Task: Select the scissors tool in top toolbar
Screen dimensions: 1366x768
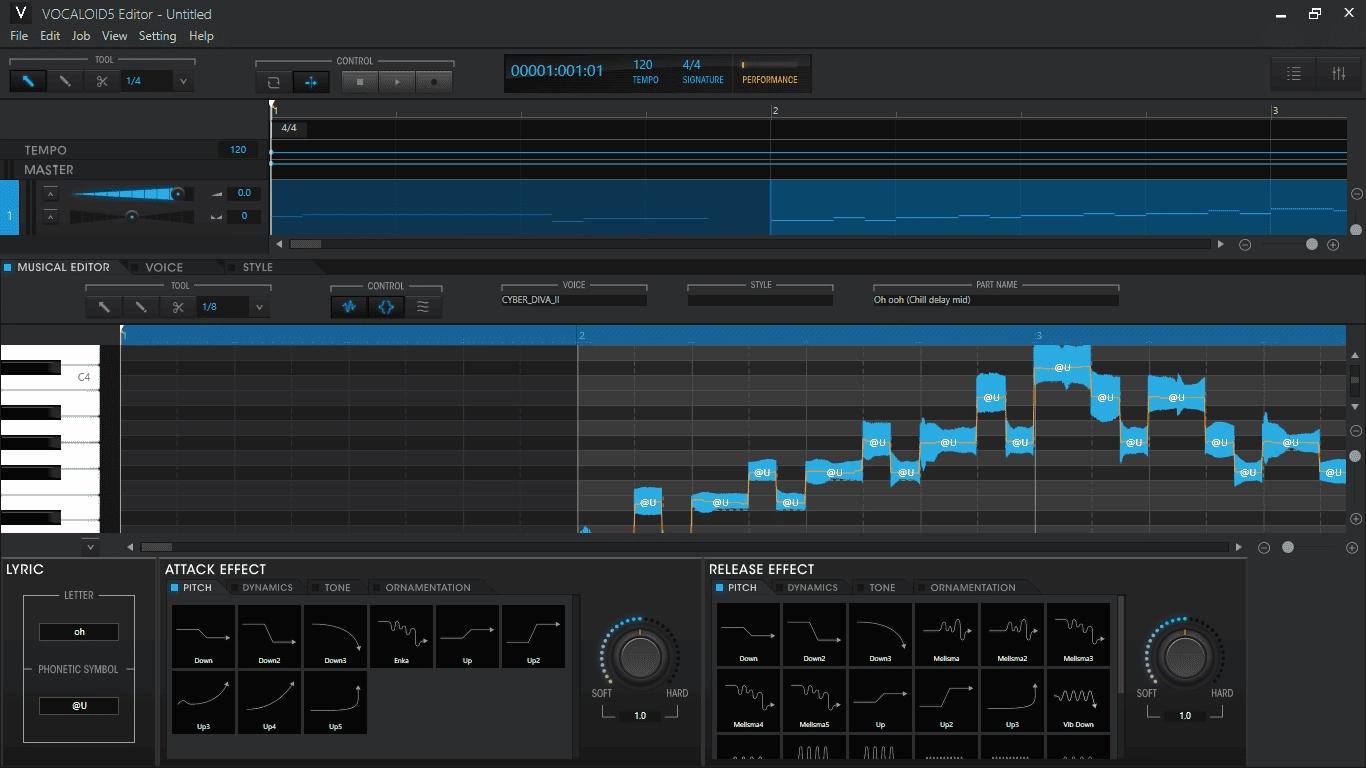Action: click(x=102, y=81)
